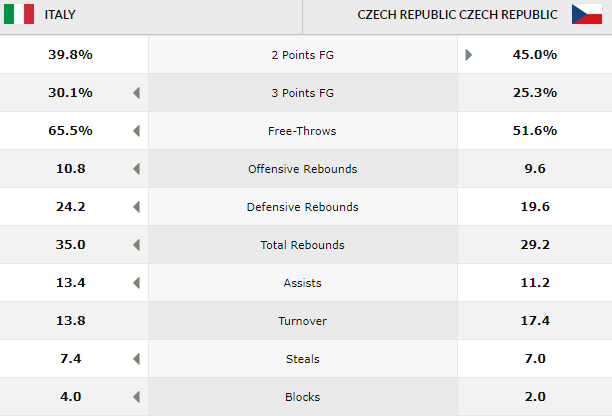
Task: Select the 2 Points FG stat label
Action: pyautogui.click(x=302, y=55)
